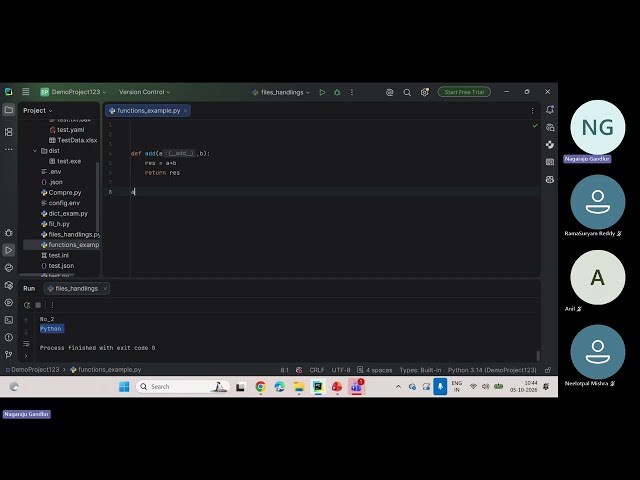Open the Notifications bell icon
The width and height of the screenshot is (640, 480).
[x=550, y=110]
